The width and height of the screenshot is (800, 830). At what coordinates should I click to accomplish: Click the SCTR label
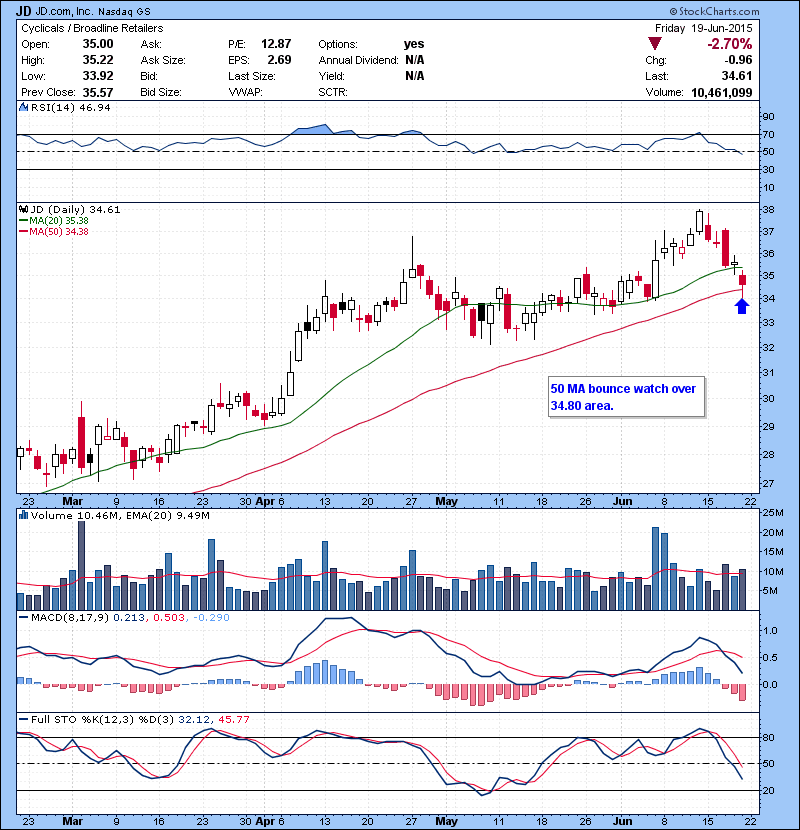tap(333, 92)
